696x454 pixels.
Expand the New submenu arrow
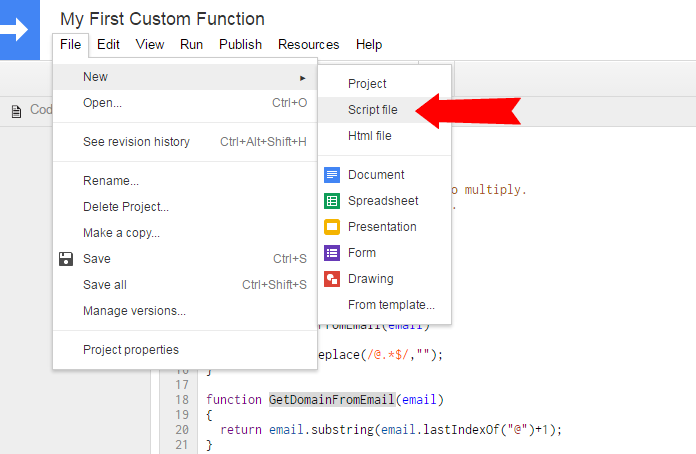[x=303, y=77]
